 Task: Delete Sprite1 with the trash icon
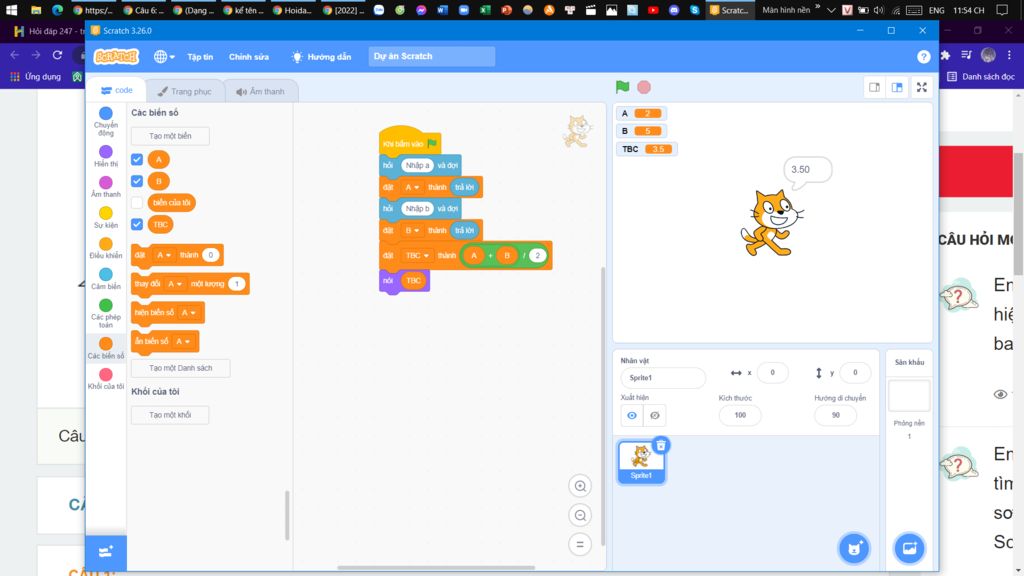[661, 445]
